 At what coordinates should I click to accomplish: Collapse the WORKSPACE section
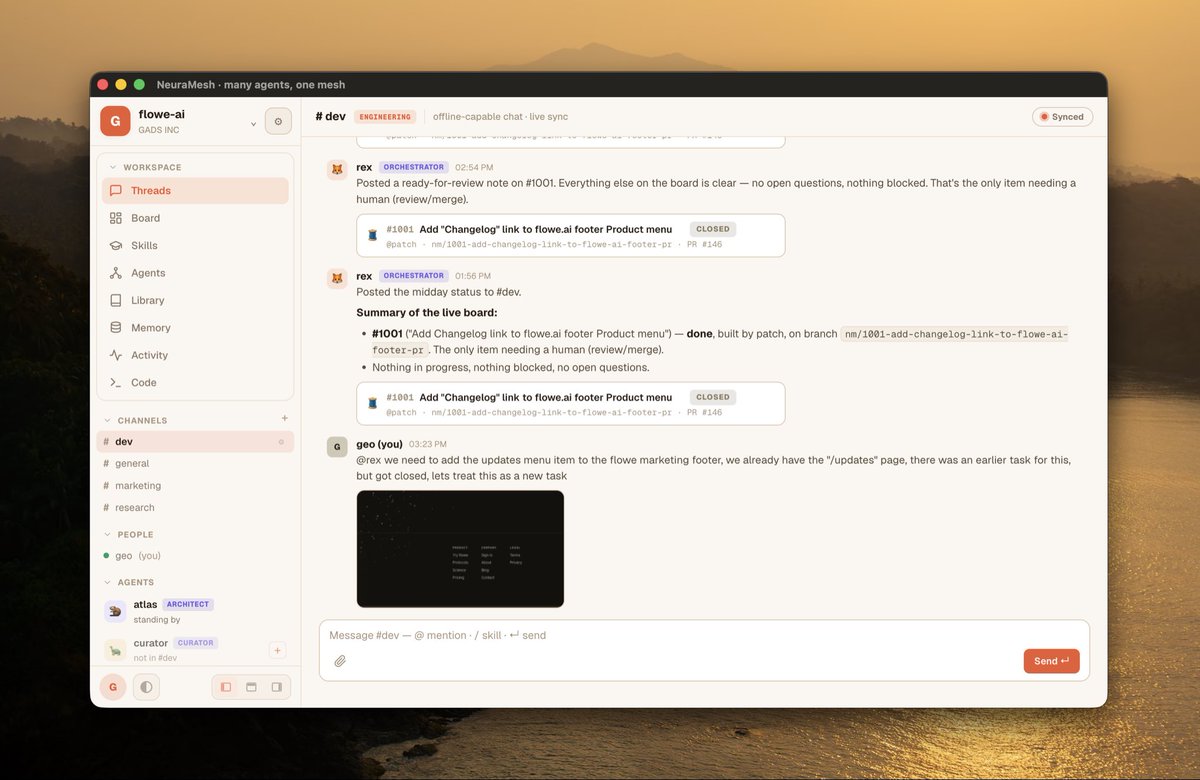113,167
